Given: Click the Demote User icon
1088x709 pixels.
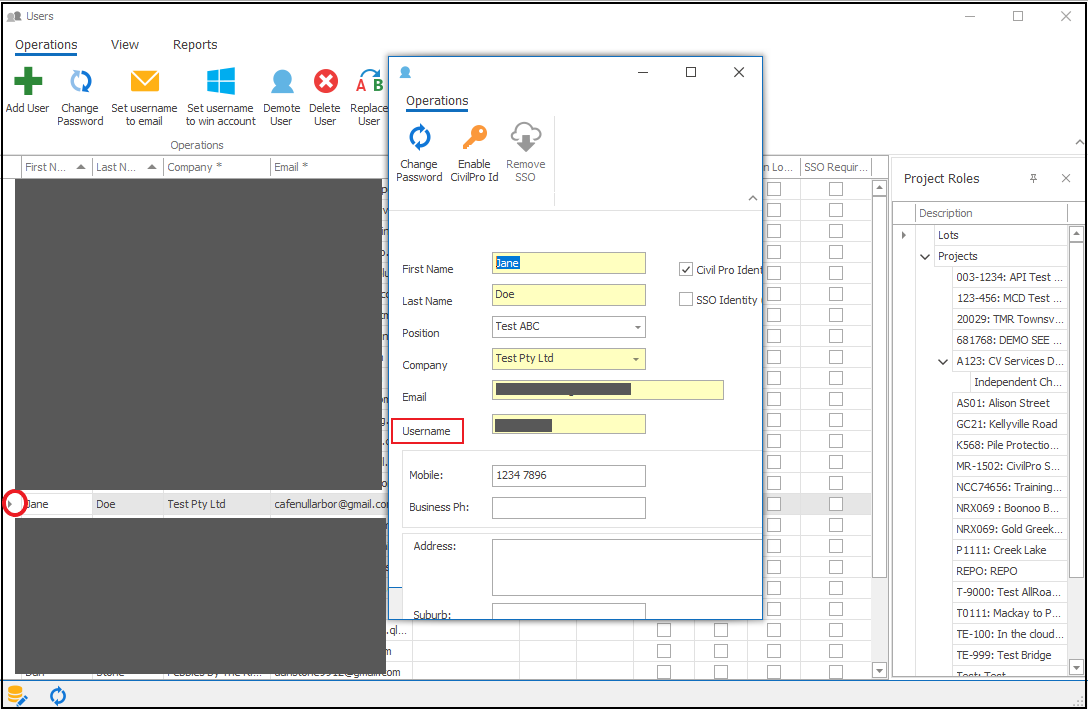Looking at the screenshot, I should click(x=282, y=82).
